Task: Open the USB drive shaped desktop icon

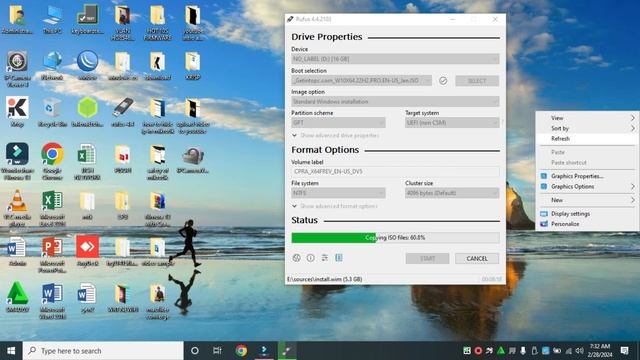Action: point(123,113)
